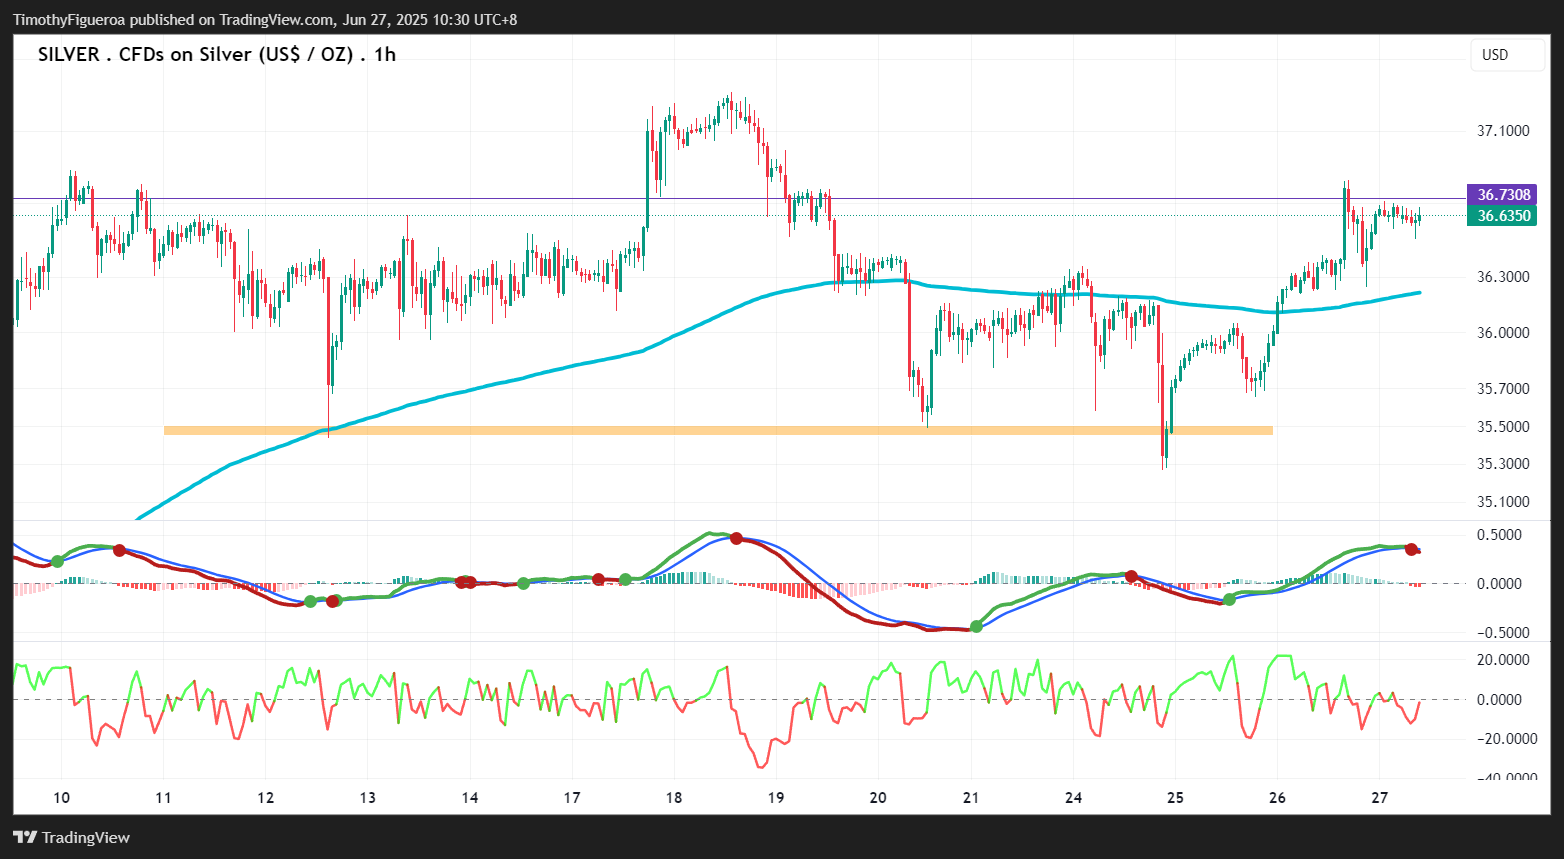Click date label 25 on time axis
The width and height of the screenshot is (1564, 859).
pos(1175,798)
